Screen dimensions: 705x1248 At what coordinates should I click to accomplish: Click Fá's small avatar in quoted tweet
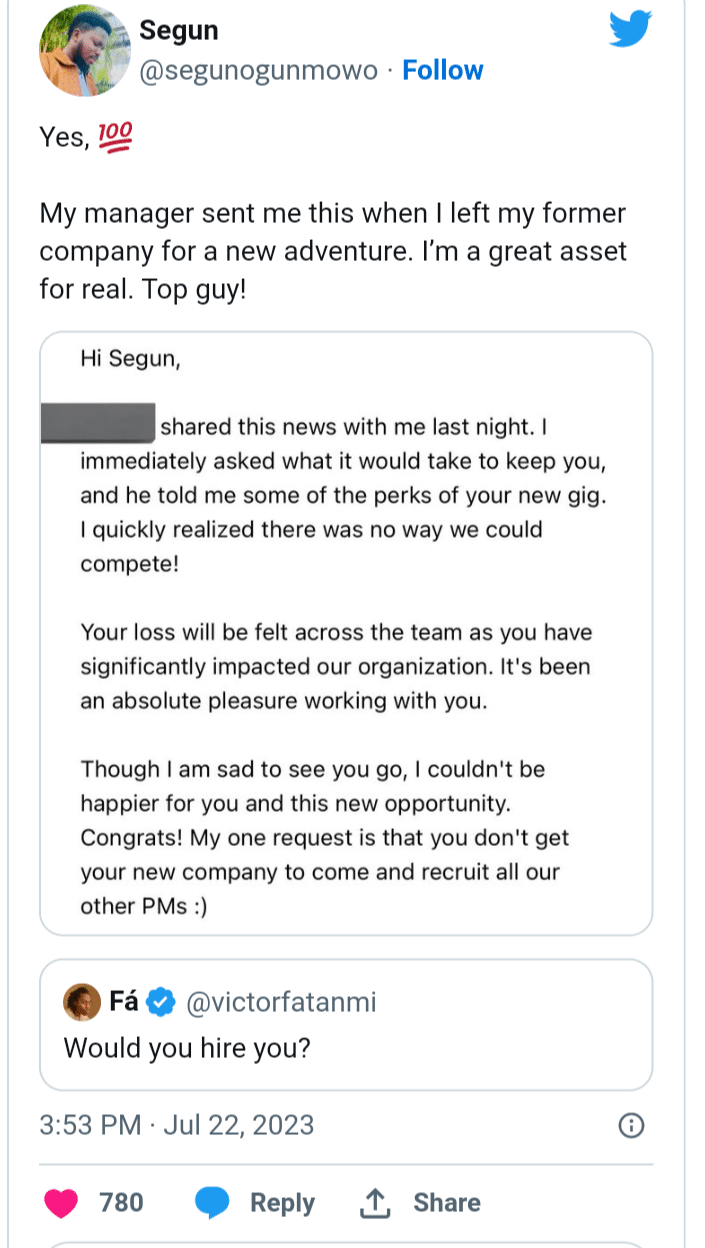tap(81, 1002)
